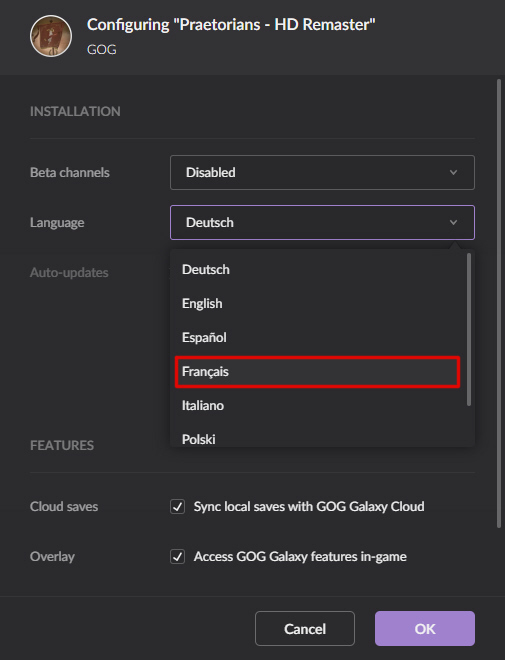Click the Cloud saves label

pos(64,506)
